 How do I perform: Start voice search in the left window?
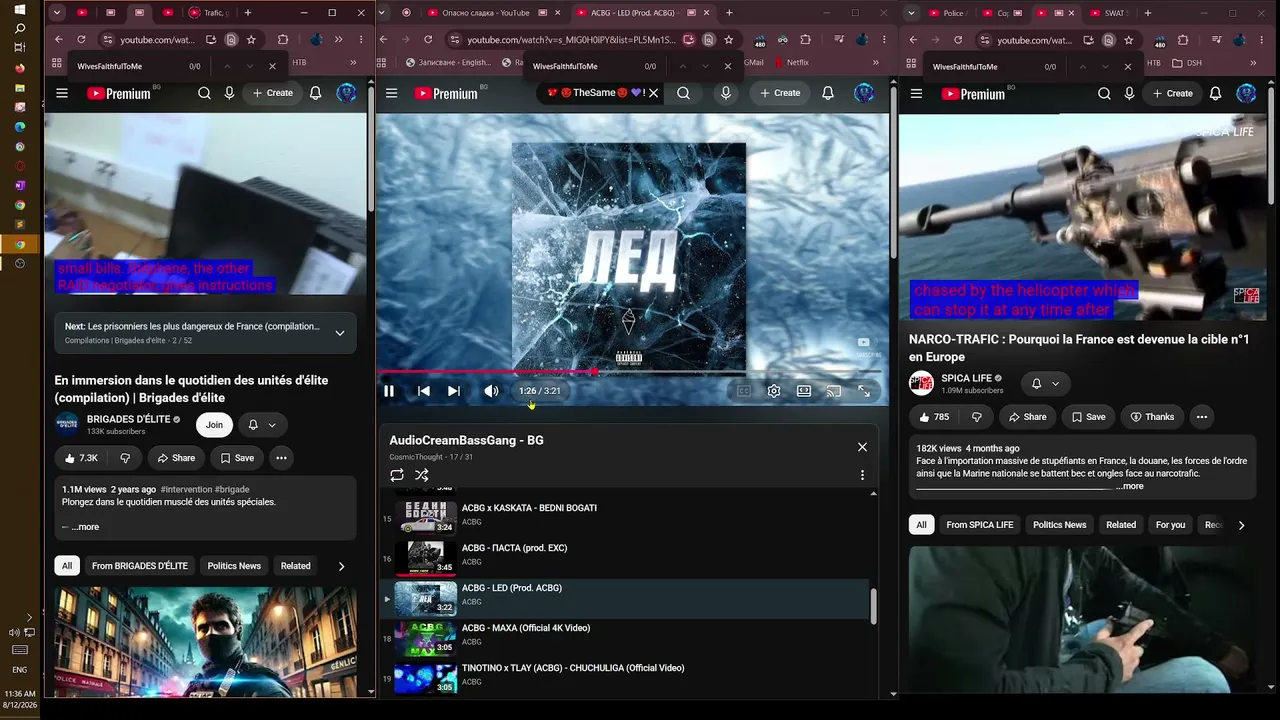coord(229,93)
